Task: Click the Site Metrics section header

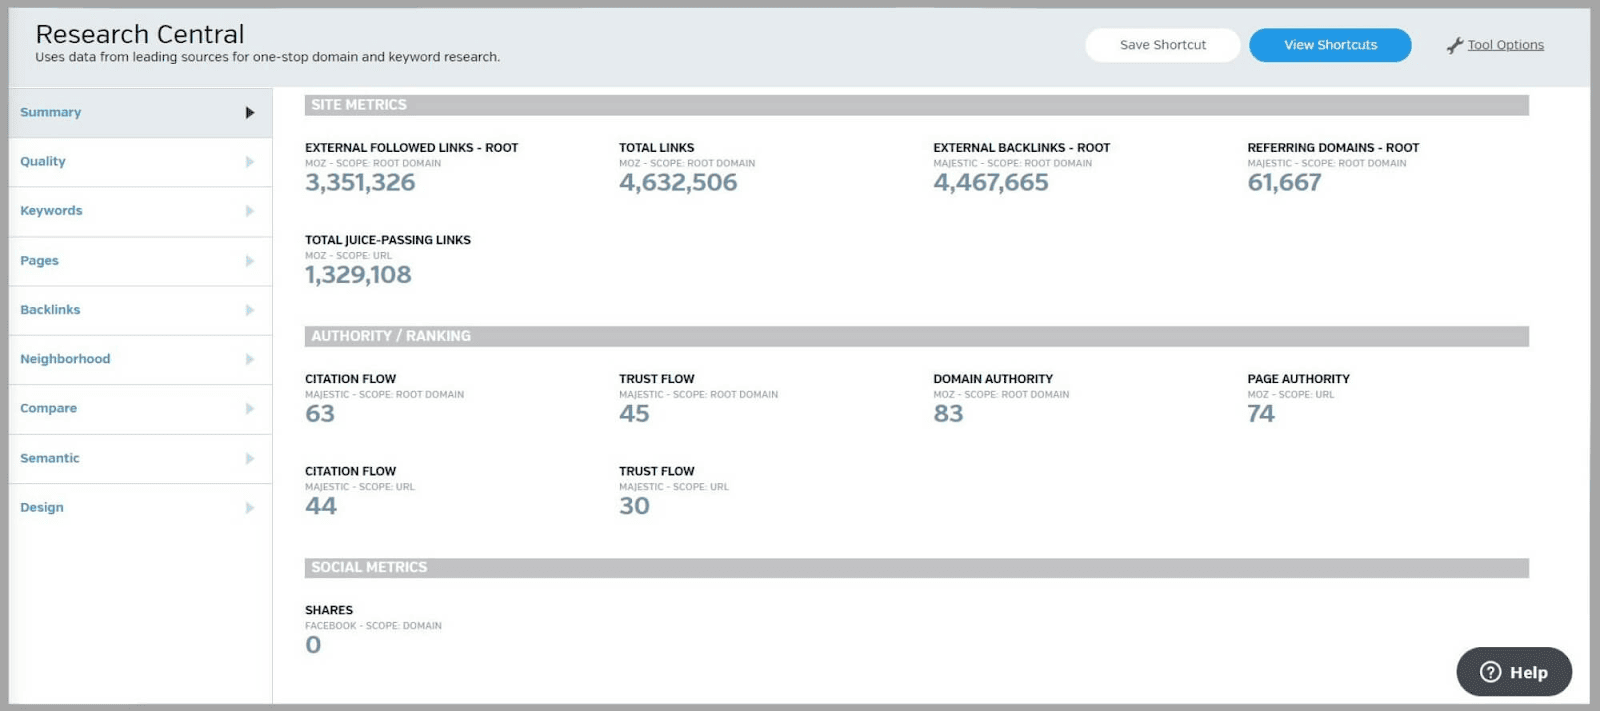Action: 916,105
